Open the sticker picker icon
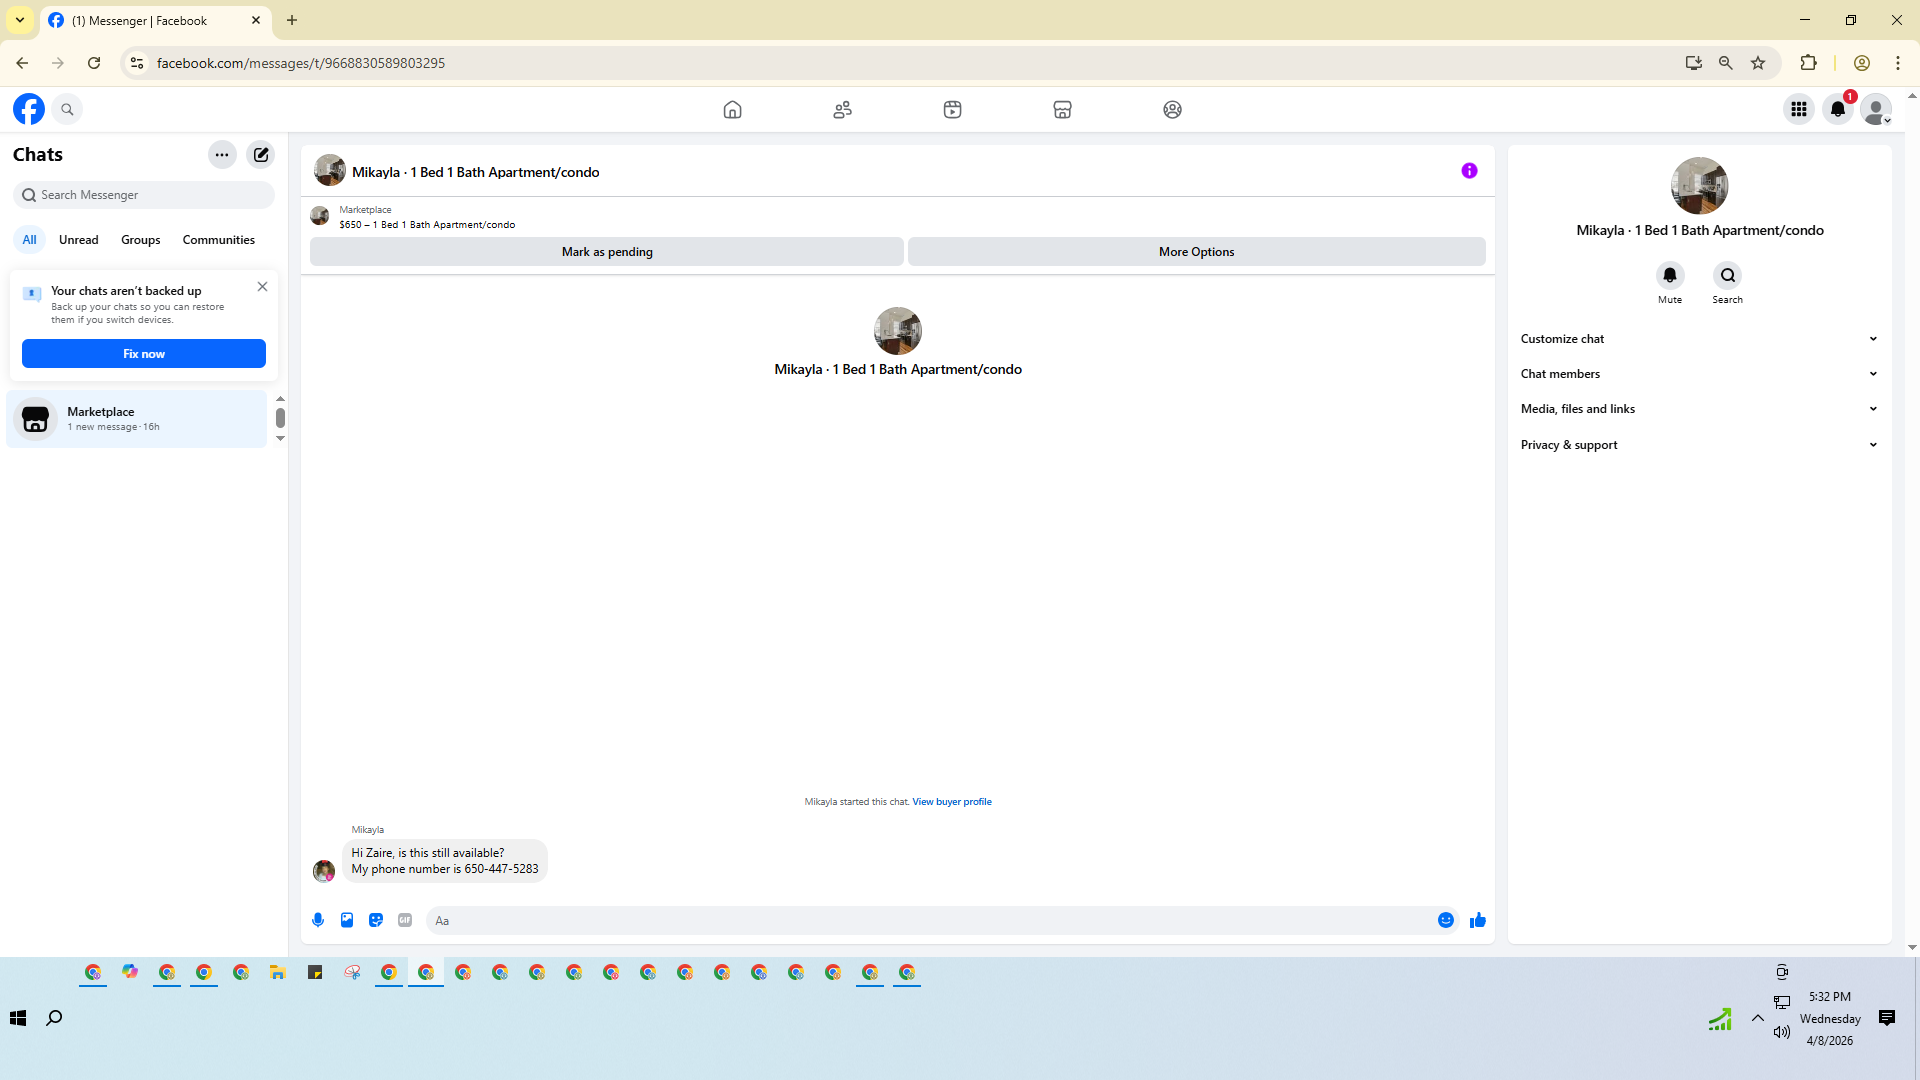This screenshot has height=1080, width=1920. tap(376, 920)
